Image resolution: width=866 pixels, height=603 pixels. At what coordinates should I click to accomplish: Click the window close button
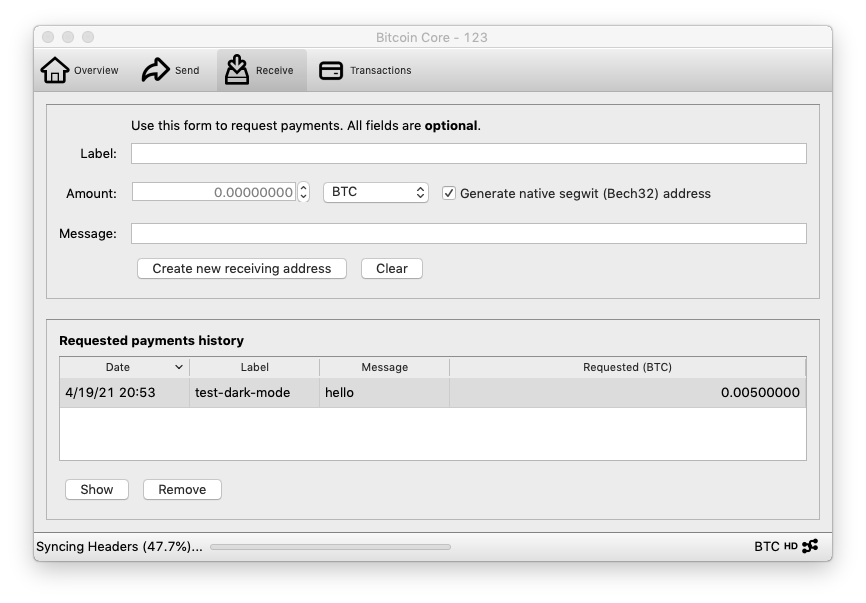click(48, 37)
